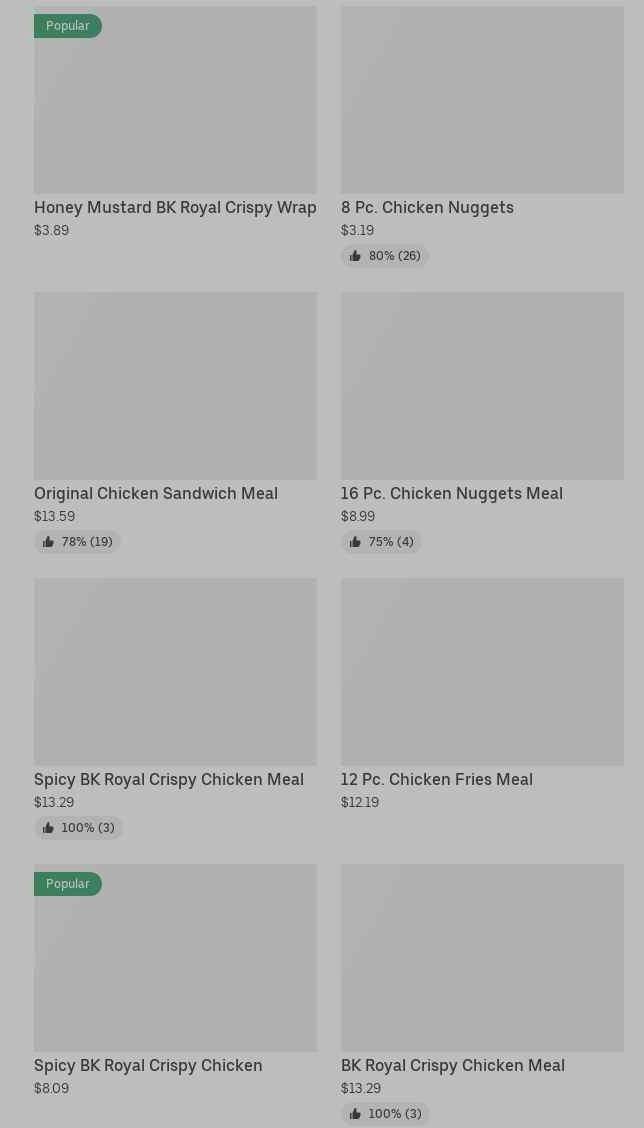Viewport: 644px width, 1128px height.
Task: Open Honey Mustard BK Royal Crispy Wrap image
Action: tap(176, 100)
